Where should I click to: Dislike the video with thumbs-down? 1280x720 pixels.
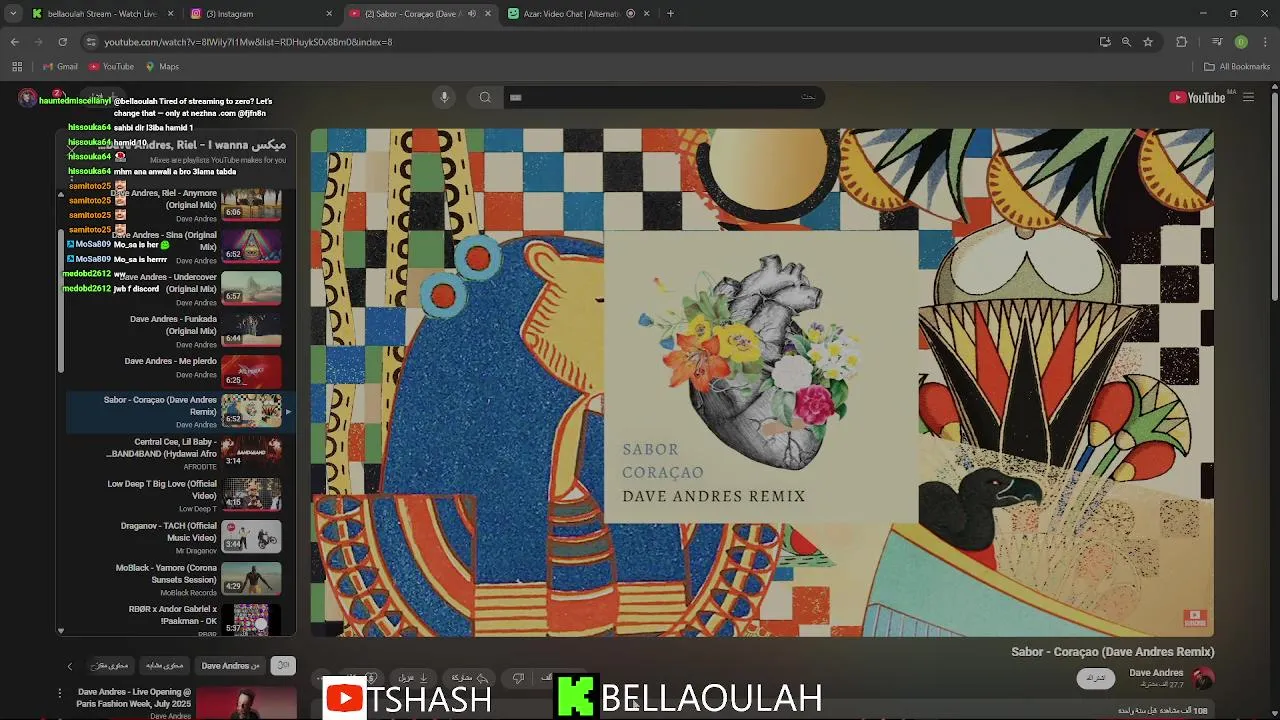[518, 678]
